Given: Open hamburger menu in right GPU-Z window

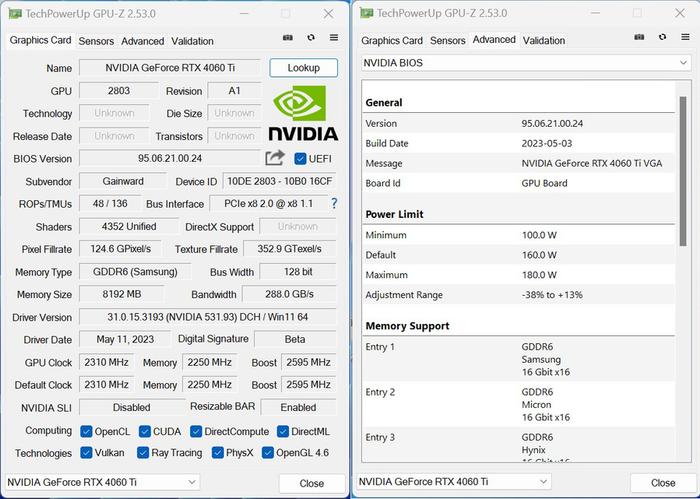Looking at the screenshot, I should (686, 37).
